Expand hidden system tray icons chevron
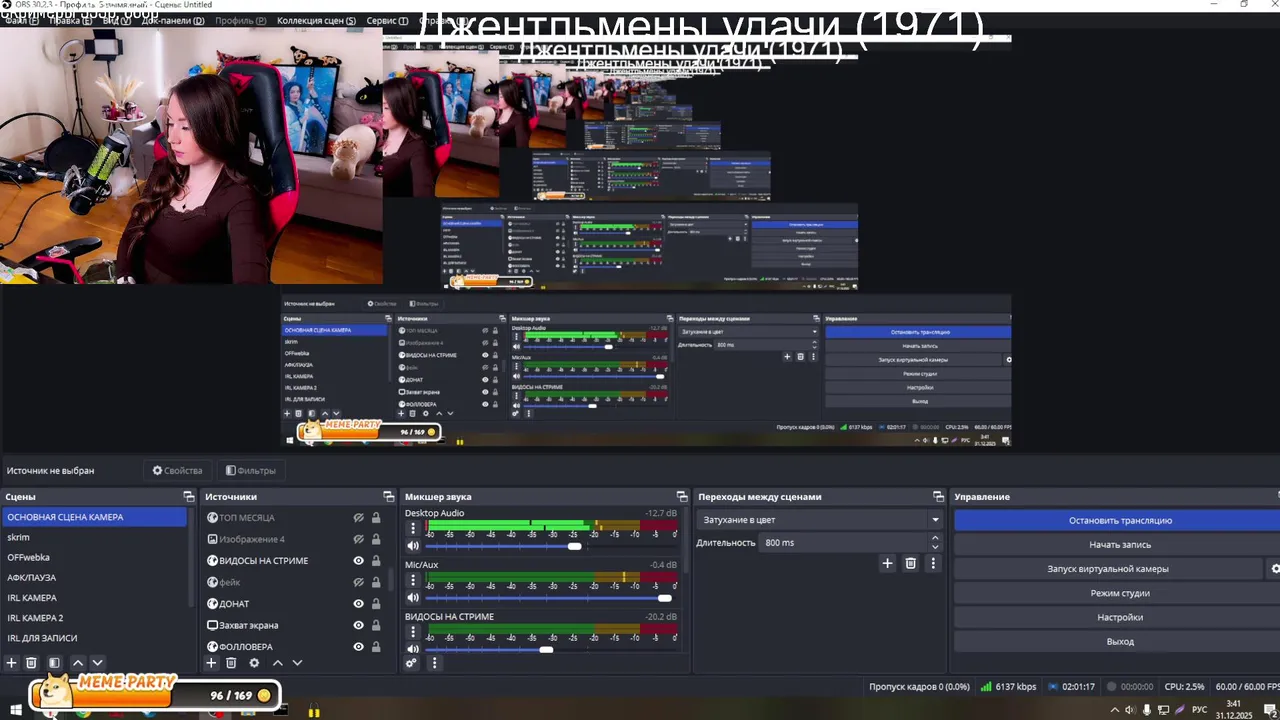Viewport: 1280px width, 720px height. coord(1115,710)
